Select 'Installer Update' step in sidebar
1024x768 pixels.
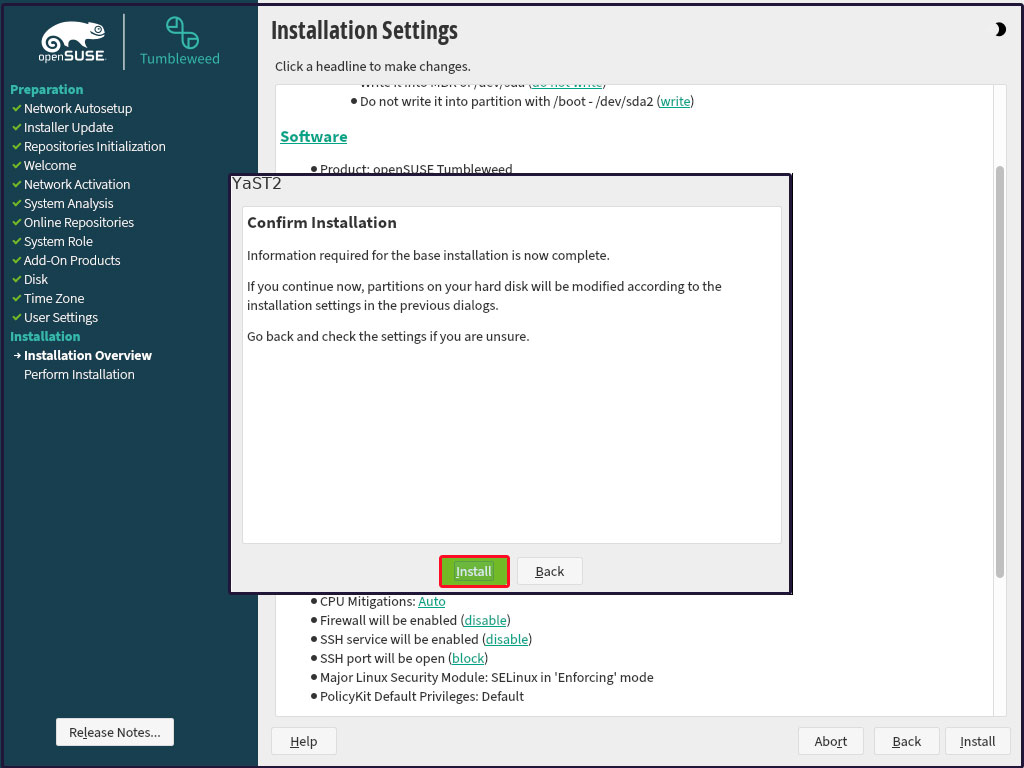click(69, 127)
